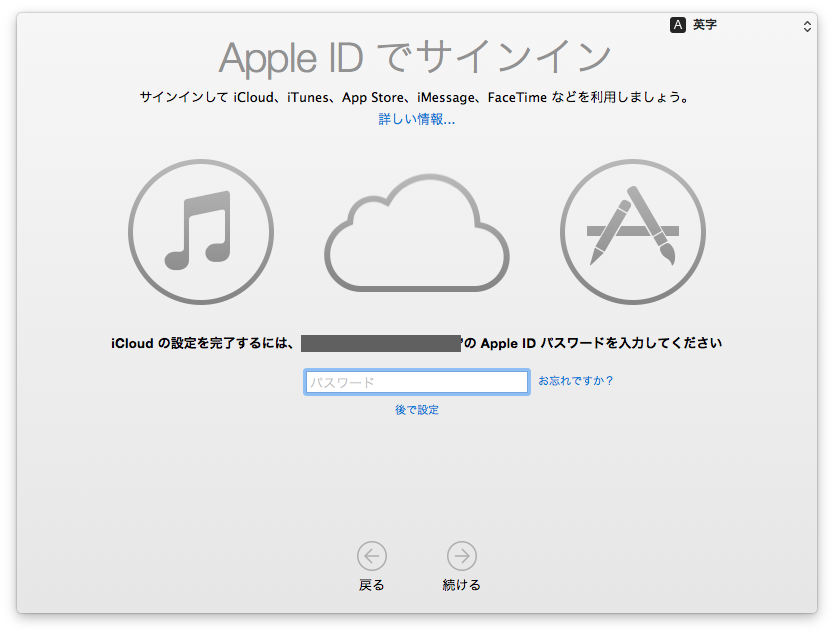Click the App Store icon
Screen dimensions: 834x634
633,232
